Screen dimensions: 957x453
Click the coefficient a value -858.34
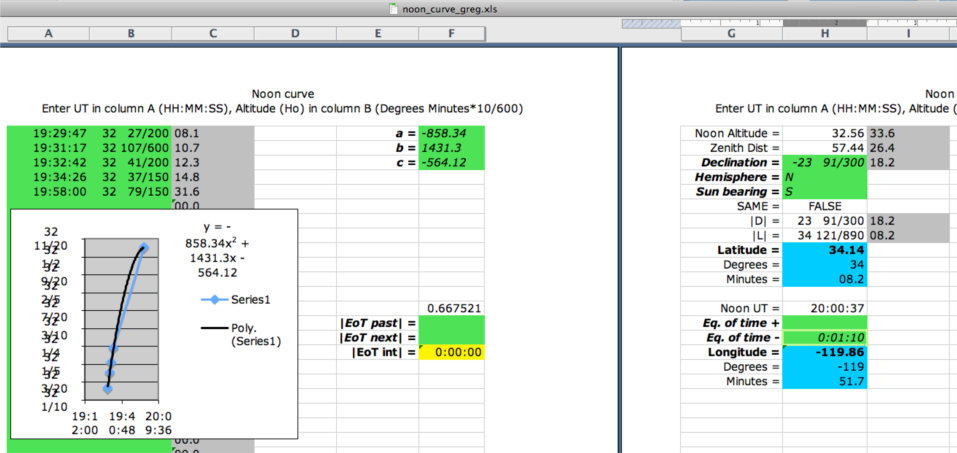[452, 132]
